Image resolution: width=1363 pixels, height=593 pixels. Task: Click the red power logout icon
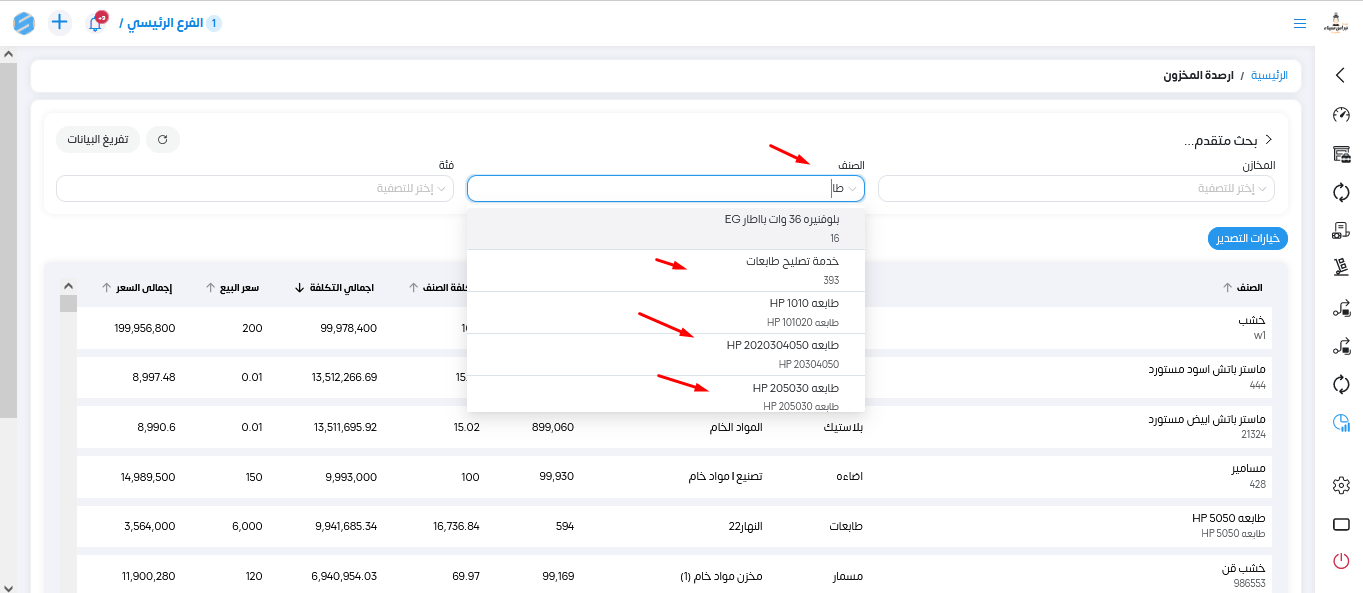click(x=1341, y=561)
